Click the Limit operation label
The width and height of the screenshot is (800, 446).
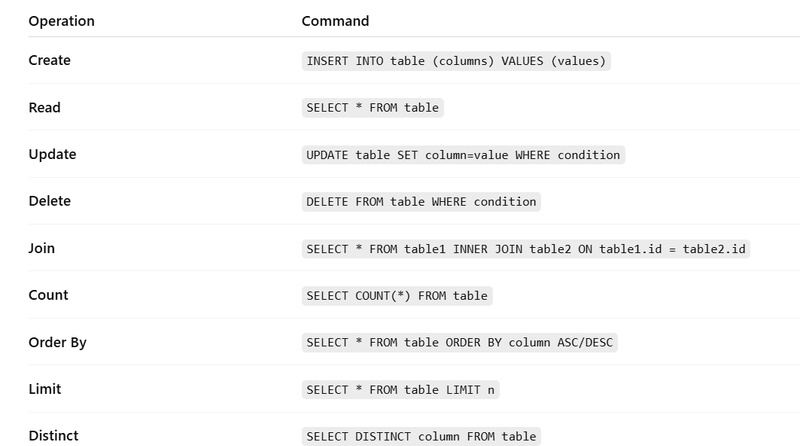coord(44,389)
